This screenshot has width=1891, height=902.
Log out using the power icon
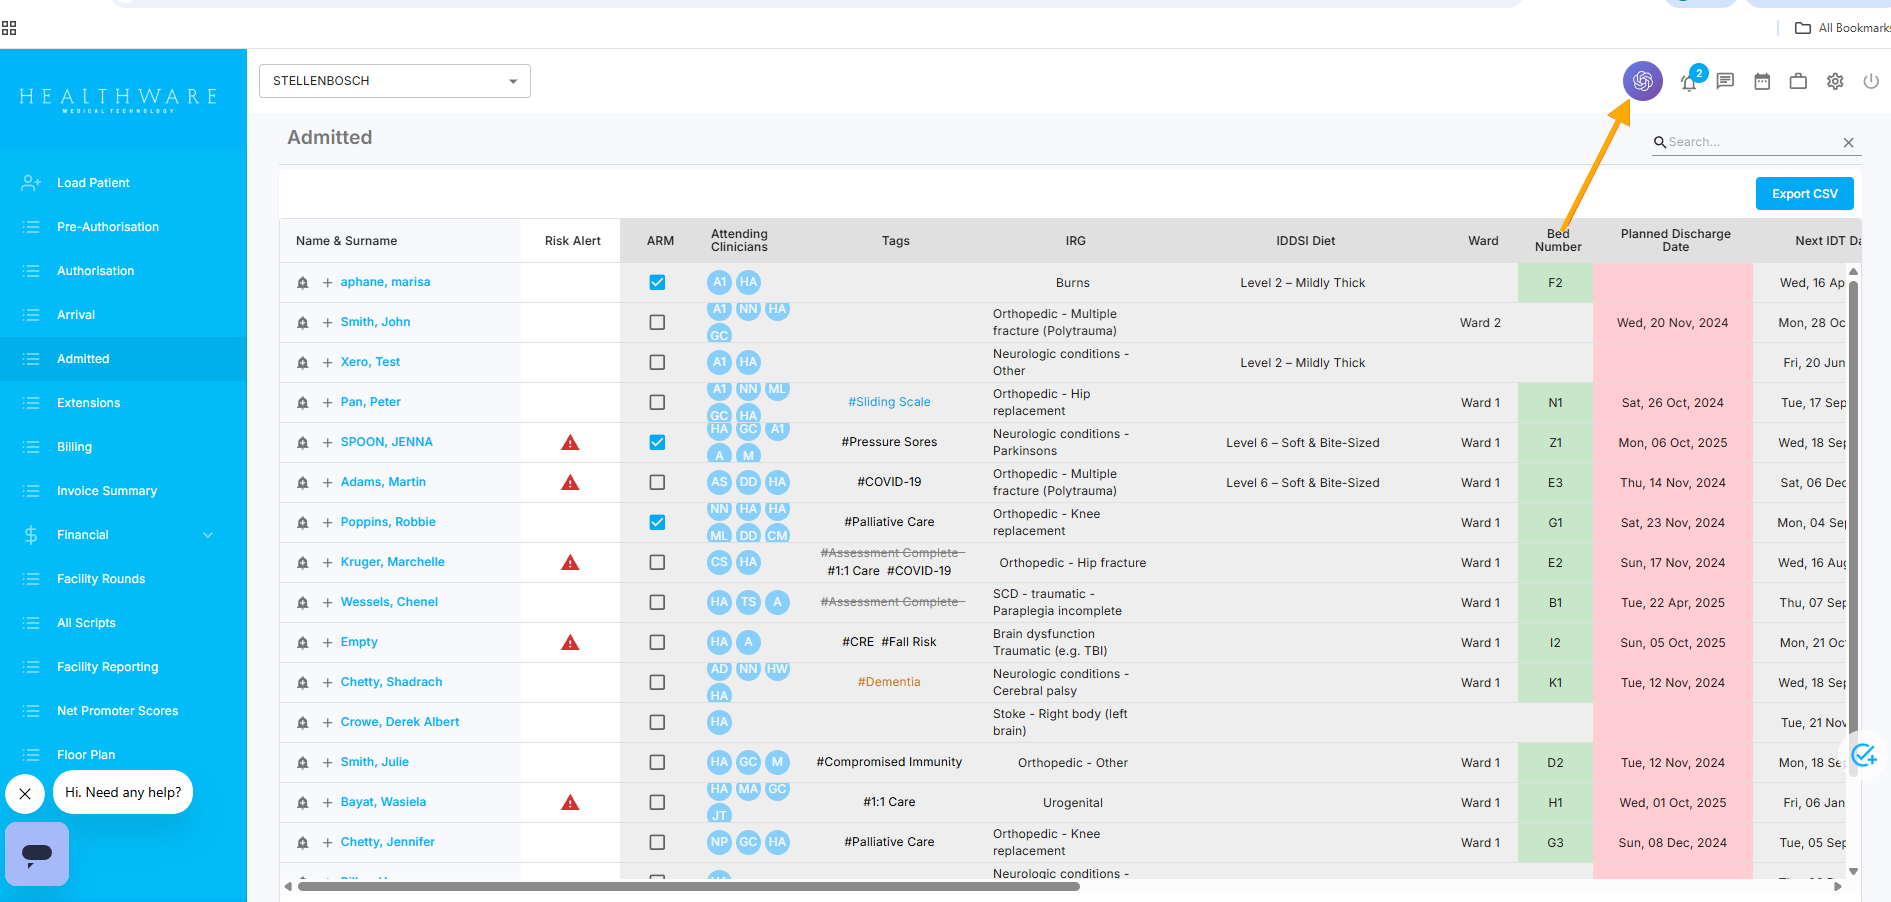coord(1871,81)
